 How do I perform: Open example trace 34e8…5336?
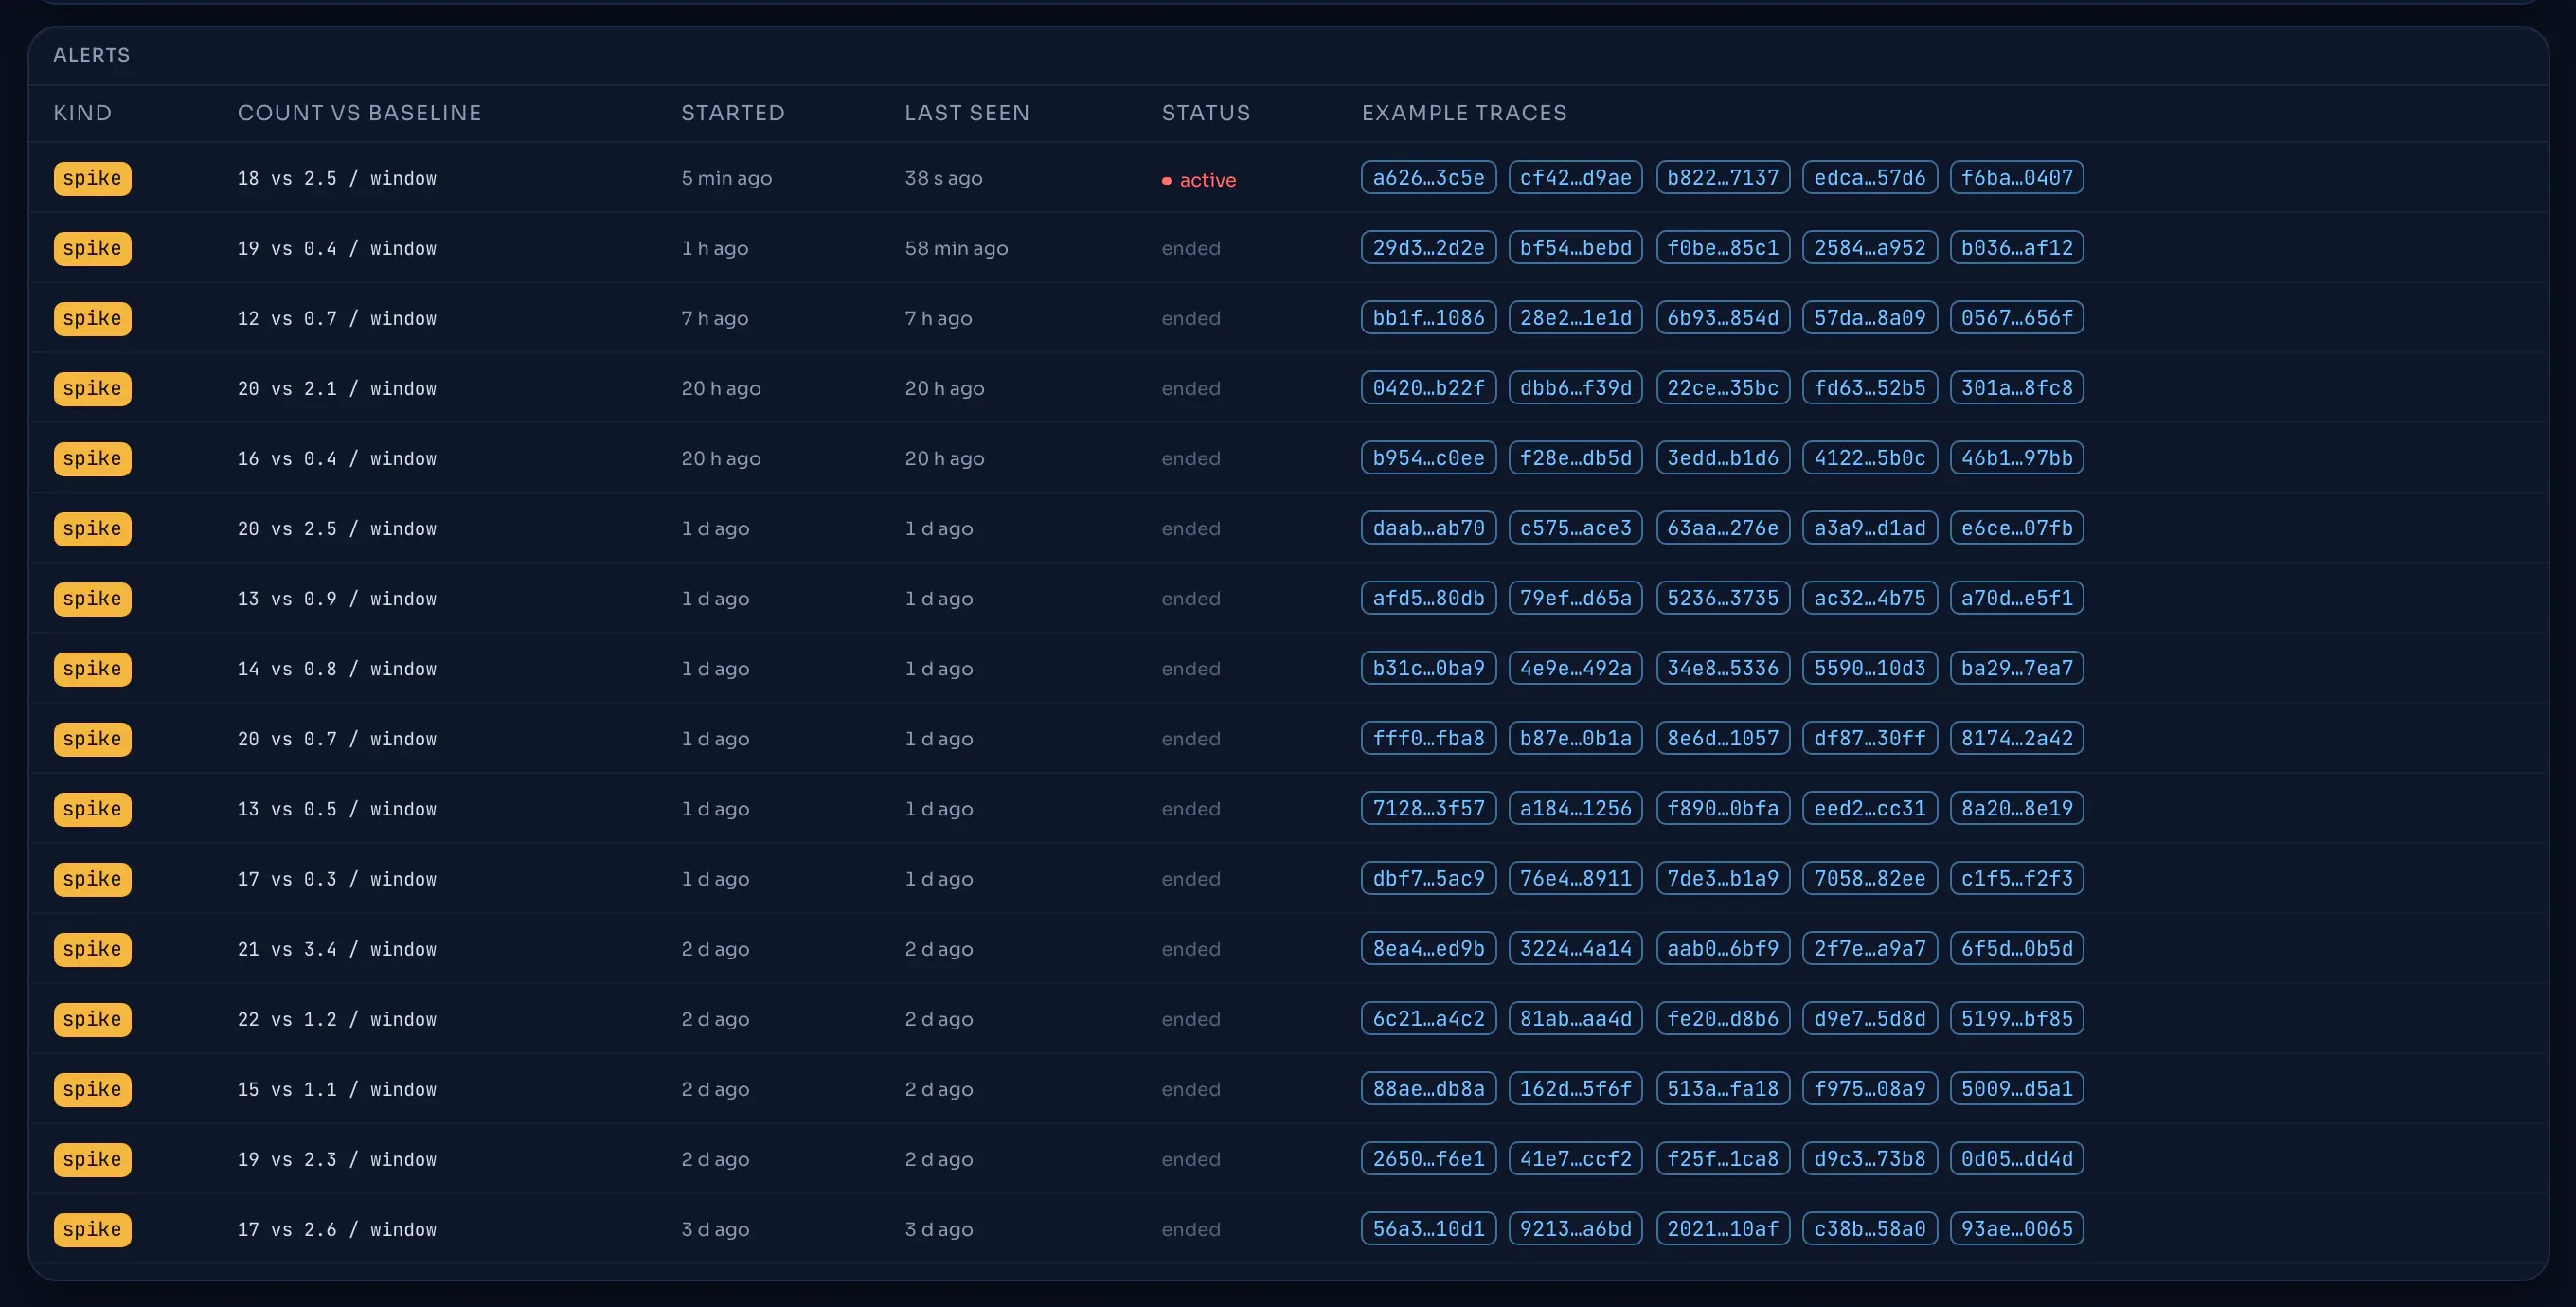(x=1723, y=668)
